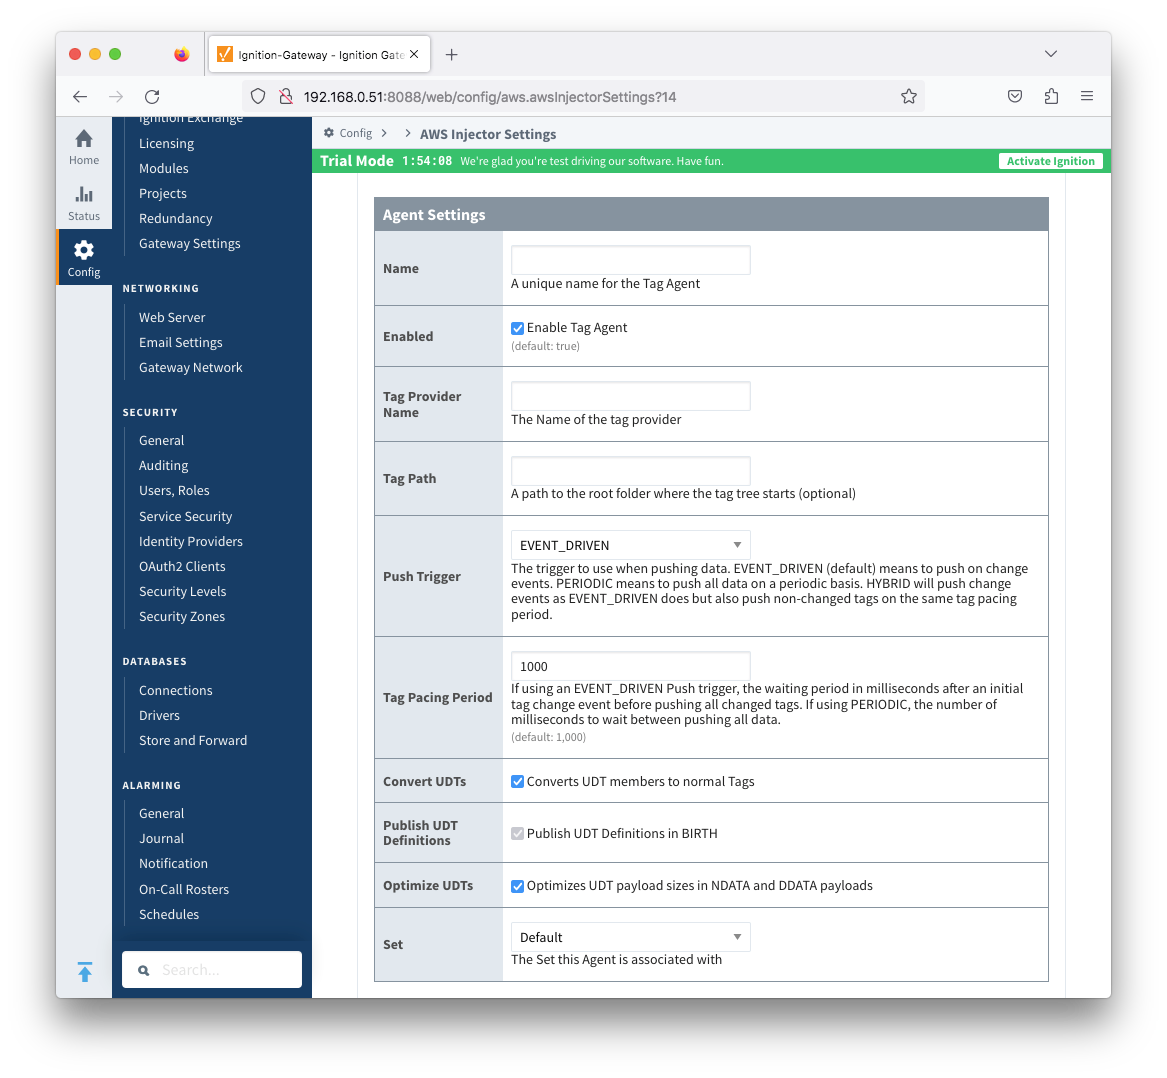This screenshot has height=1078, width=1167.
Task: Expand the Set dropdown showing Default
Action: click(630, 937)
